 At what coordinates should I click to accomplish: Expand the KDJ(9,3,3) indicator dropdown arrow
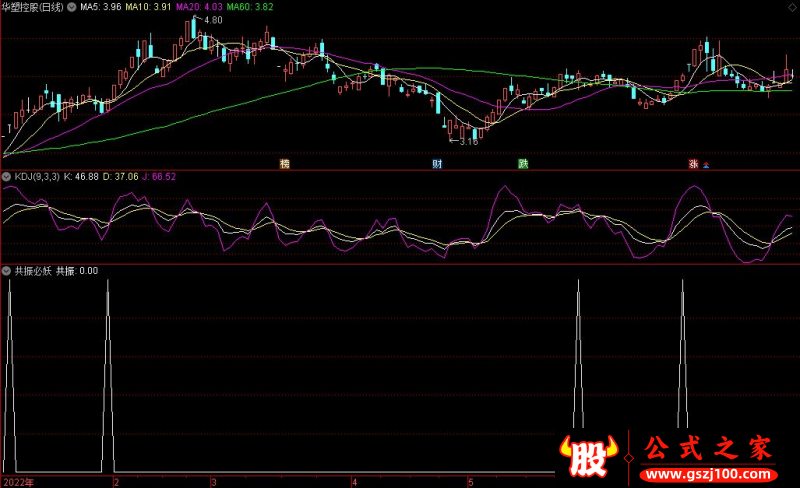(7, 177)
